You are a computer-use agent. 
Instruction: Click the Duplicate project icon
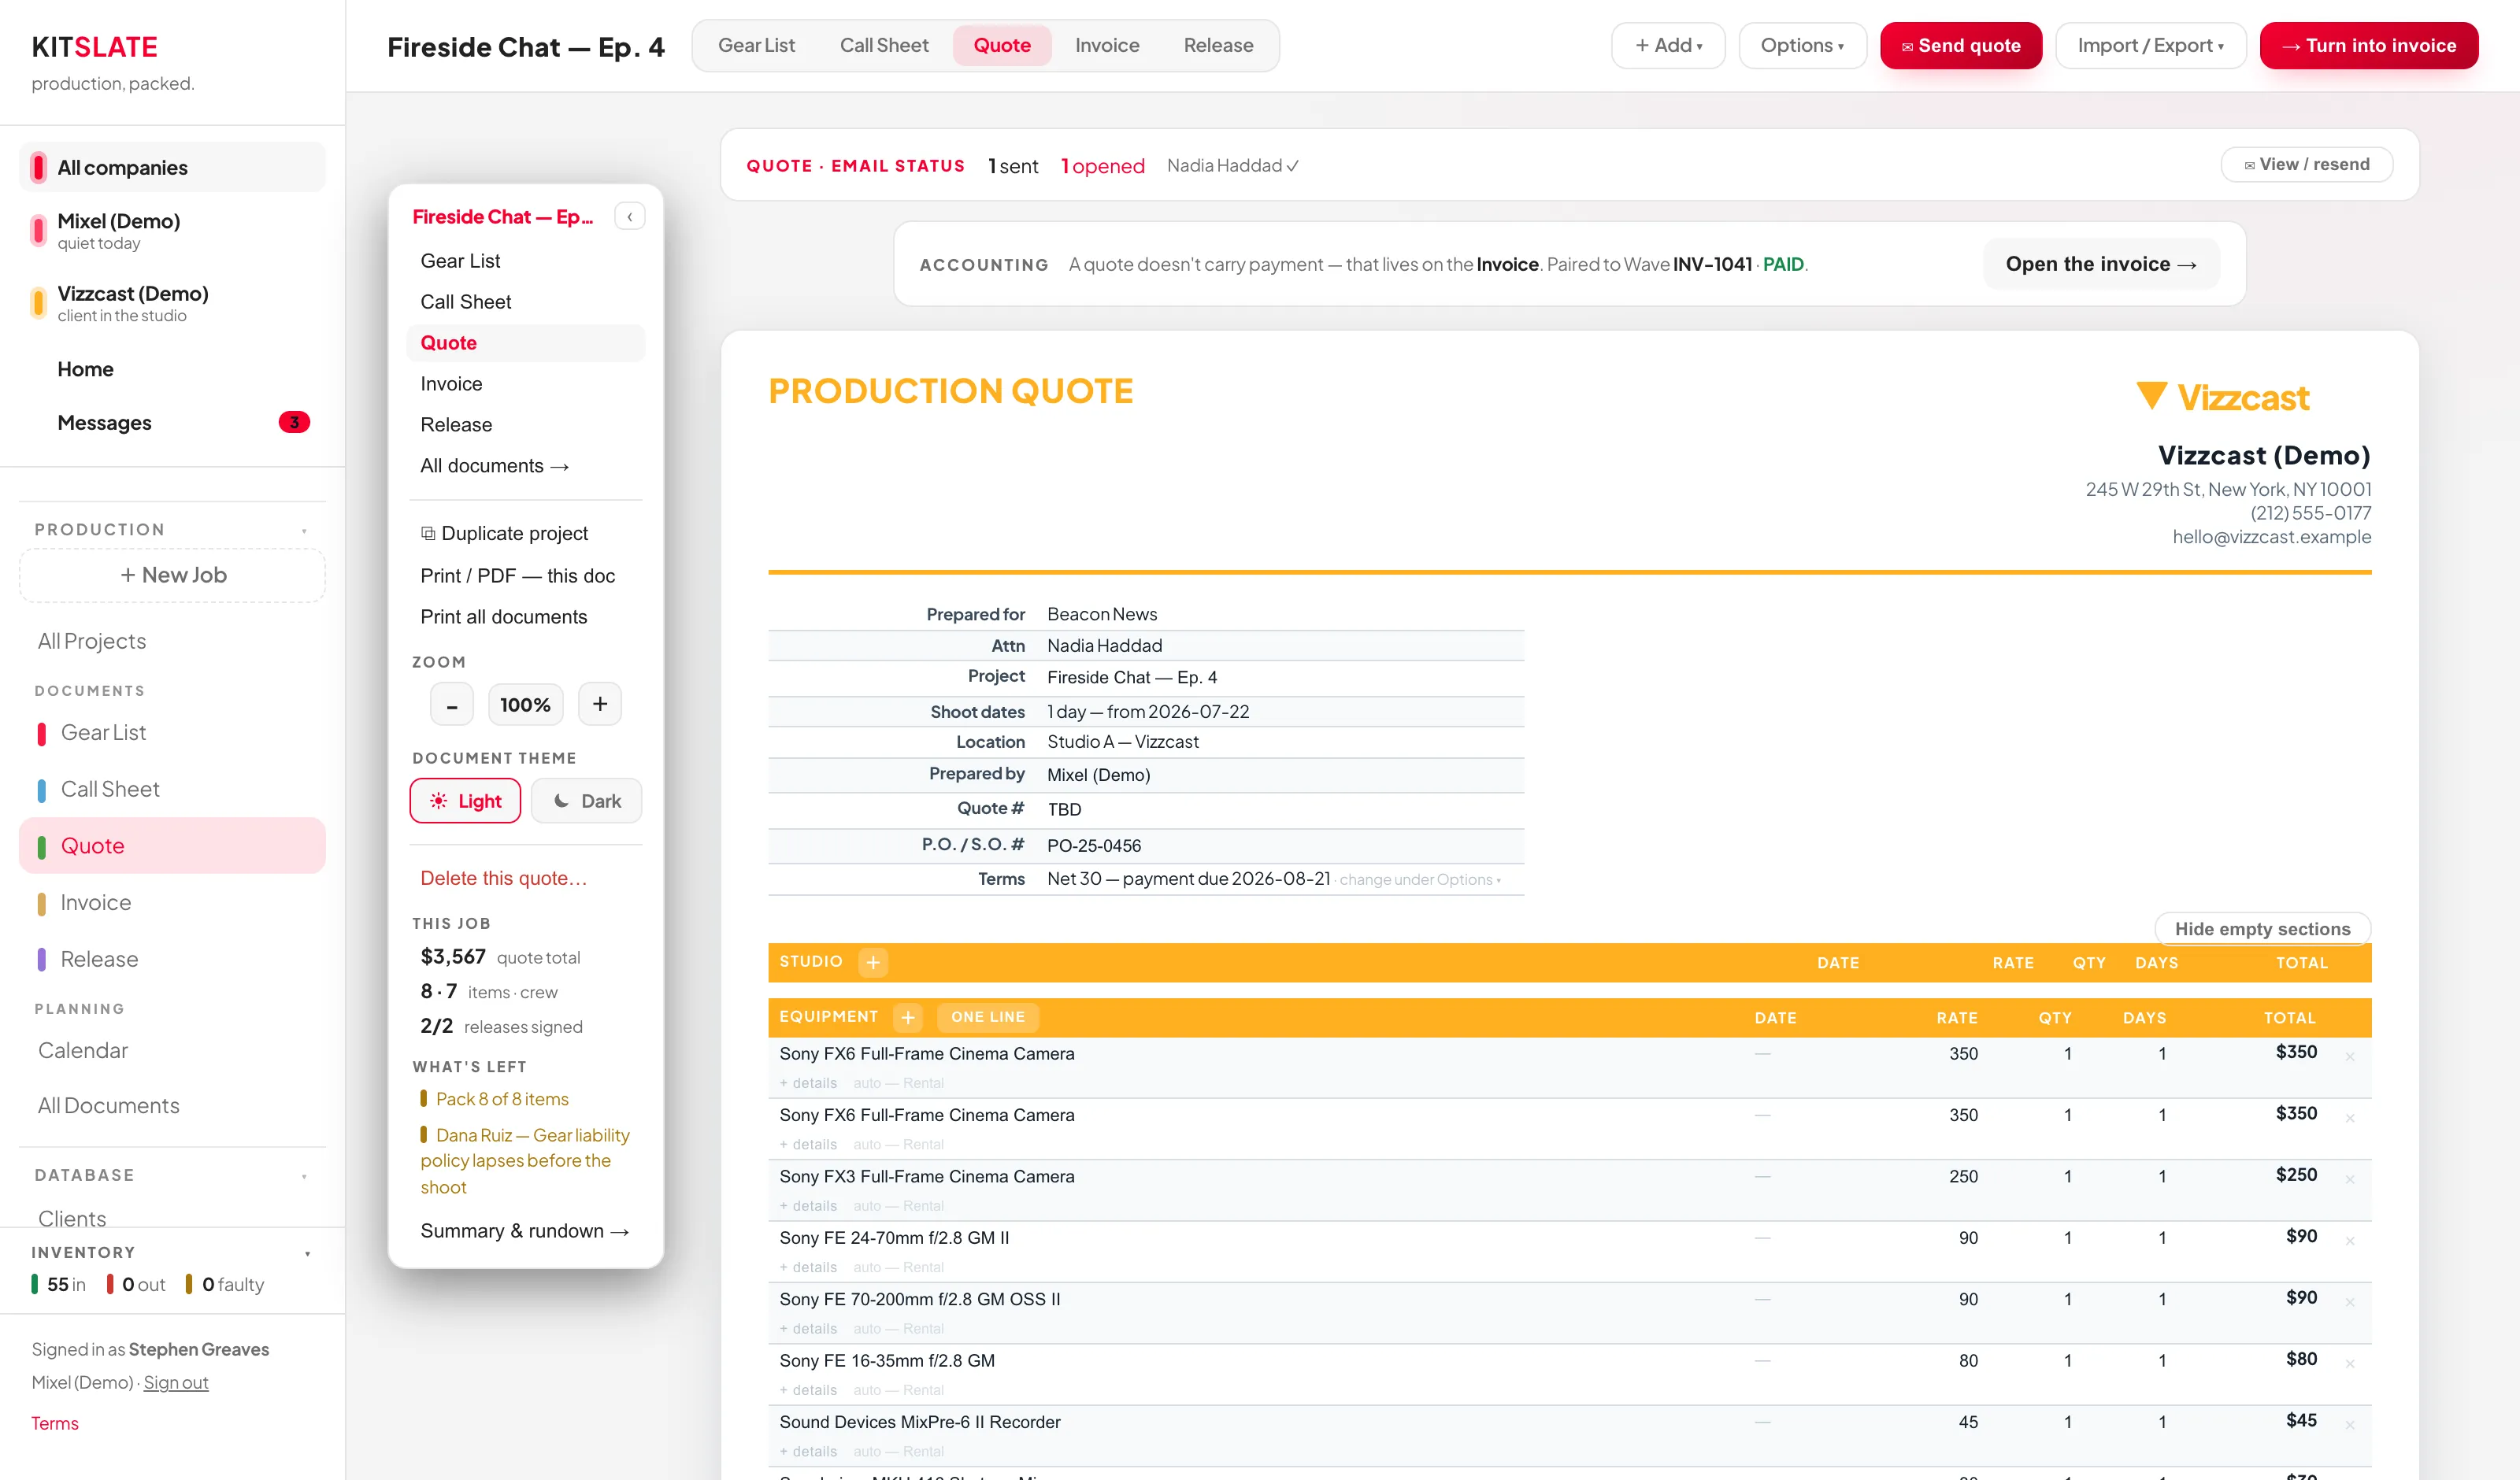pyautogui.click(x=428, y=533)
